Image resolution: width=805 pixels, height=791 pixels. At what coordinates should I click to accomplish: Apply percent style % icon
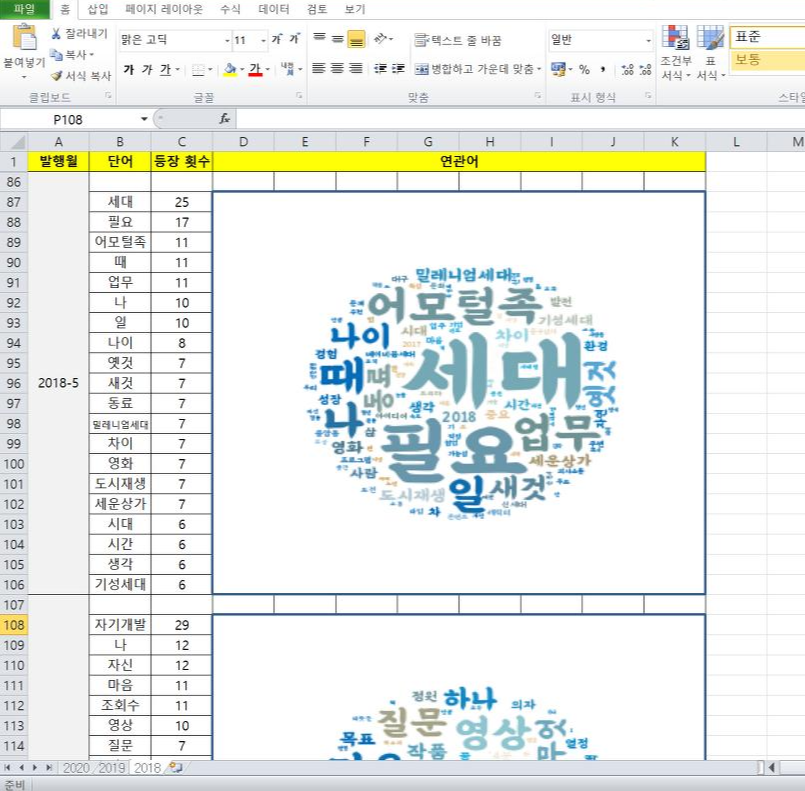pos(584,69)
